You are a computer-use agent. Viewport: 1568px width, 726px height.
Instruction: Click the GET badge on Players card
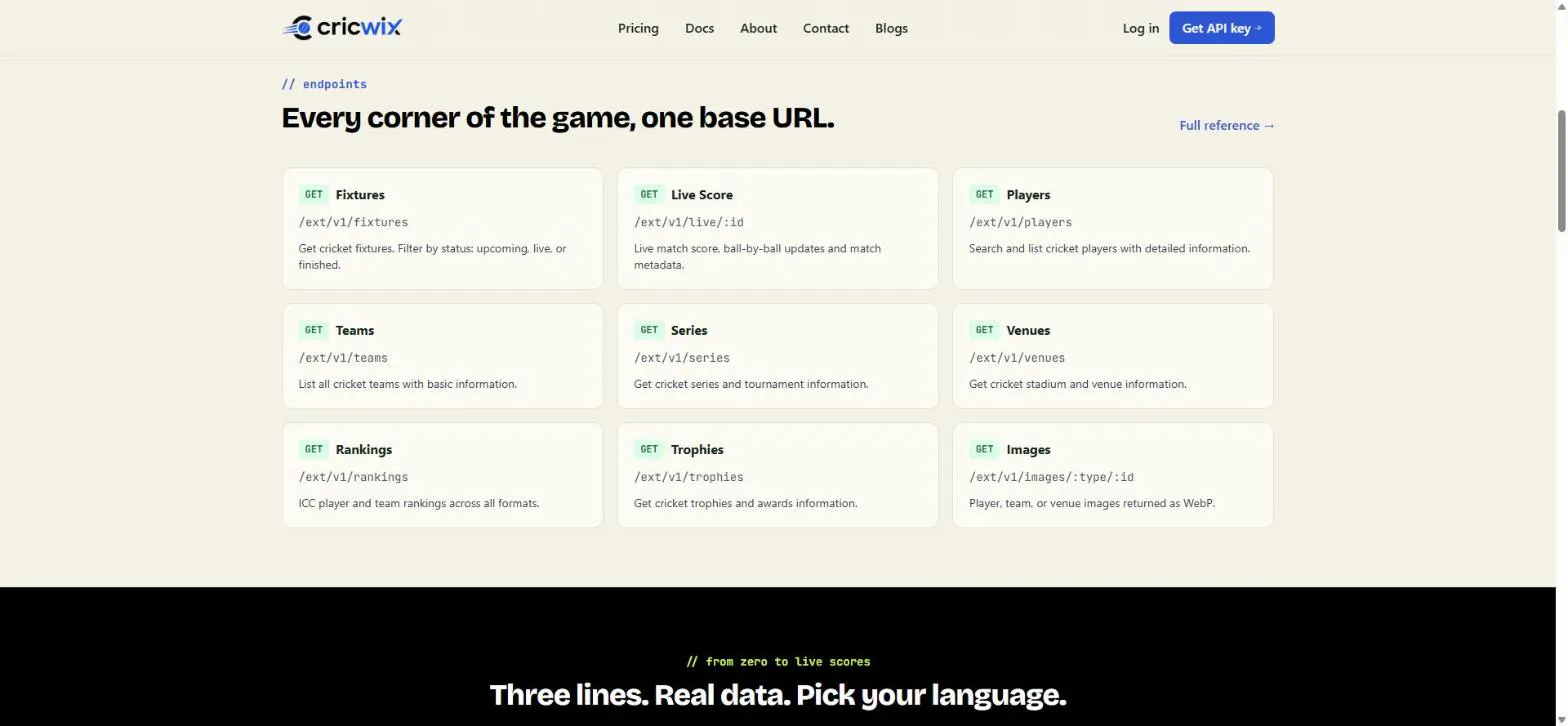coord(984,195)
